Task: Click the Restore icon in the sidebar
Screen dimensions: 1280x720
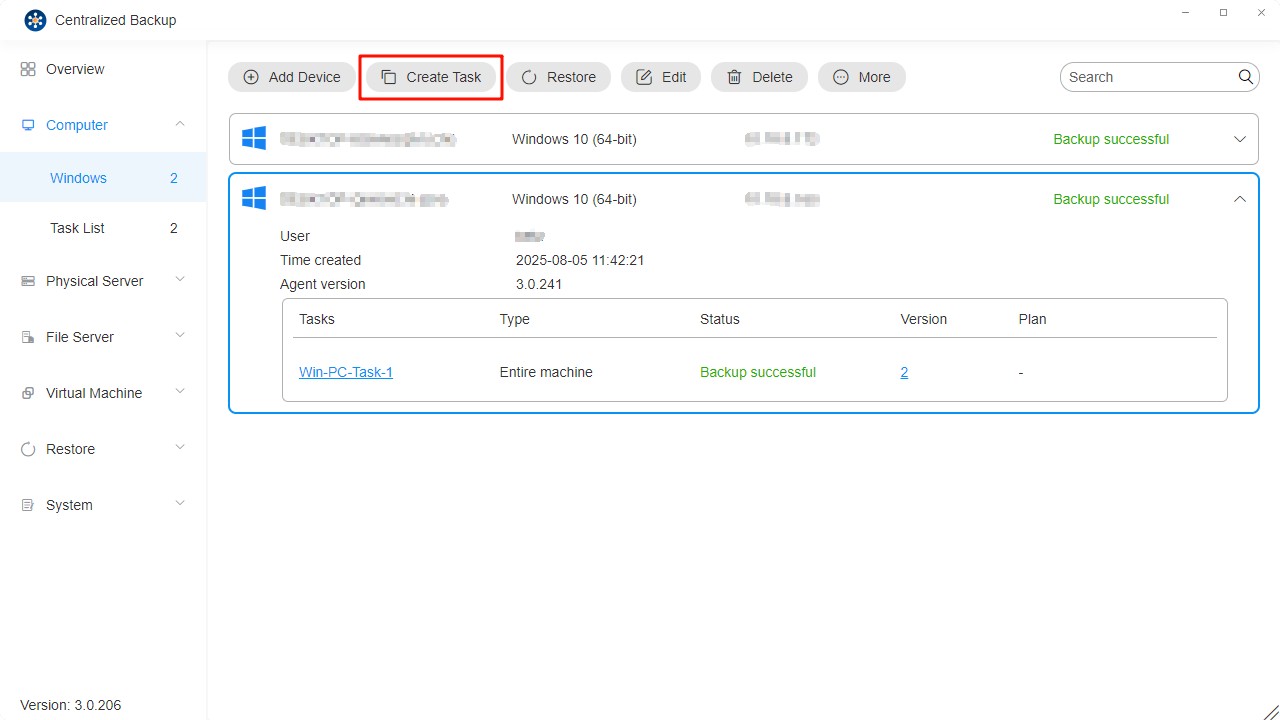Action: coord(27,449)
